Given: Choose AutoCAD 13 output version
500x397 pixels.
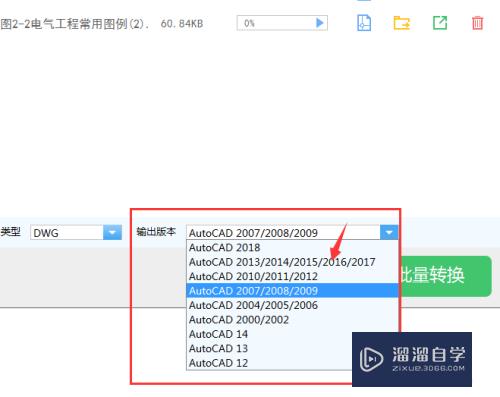Looking at the screenshot, I should 269,348.
